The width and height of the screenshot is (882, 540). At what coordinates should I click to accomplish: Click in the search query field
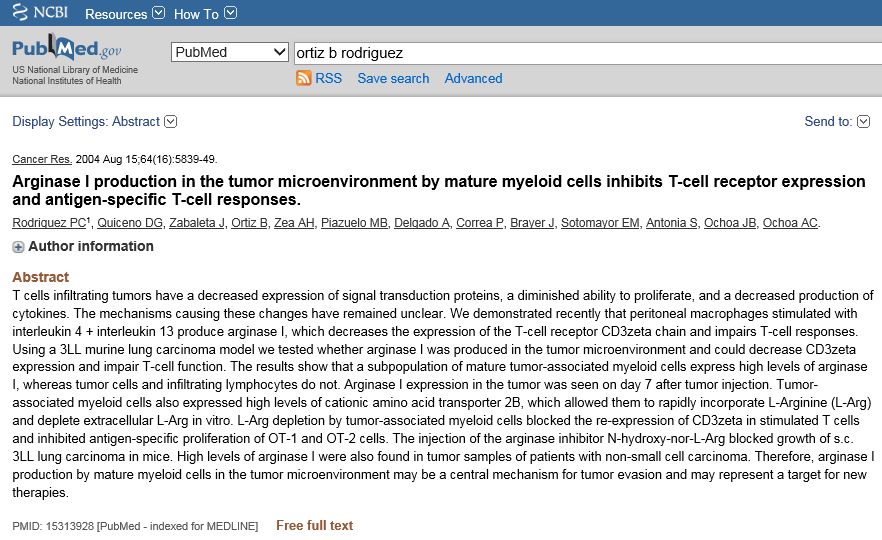(x=586, y=52)
